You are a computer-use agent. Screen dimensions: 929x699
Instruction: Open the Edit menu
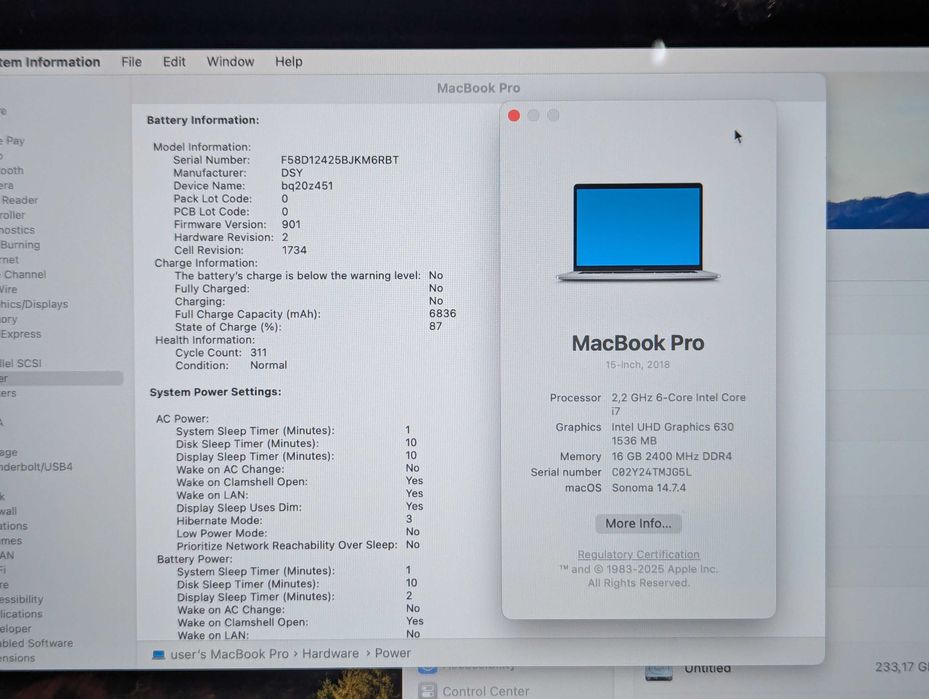tap(174, 62)
